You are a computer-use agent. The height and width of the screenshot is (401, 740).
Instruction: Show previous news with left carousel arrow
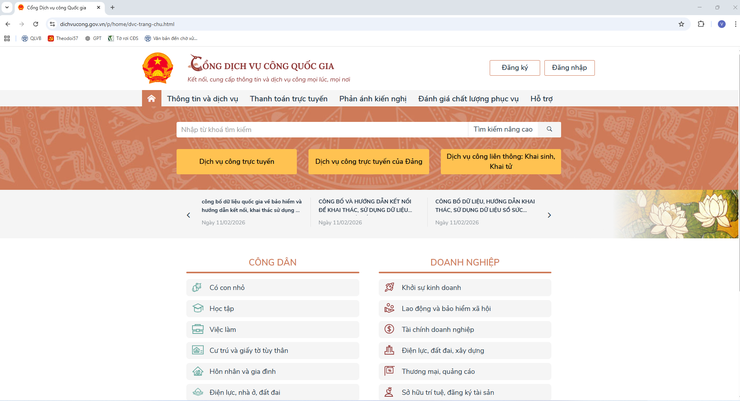pos(188,215)
